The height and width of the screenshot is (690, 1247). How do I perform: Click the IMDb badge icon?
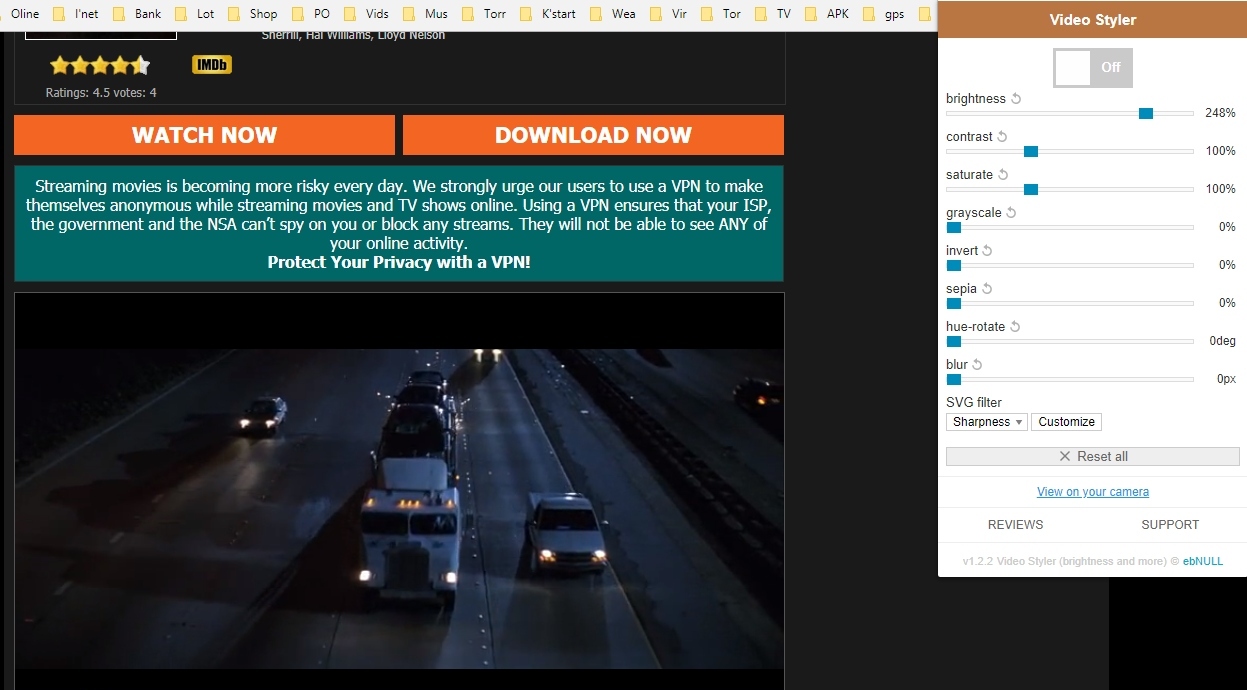click(x=211, y=65)
